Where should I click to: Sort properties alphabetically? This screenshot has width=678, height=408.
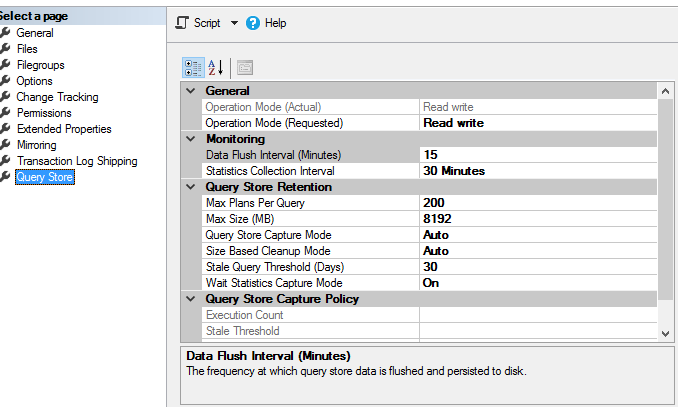point(215,67)
